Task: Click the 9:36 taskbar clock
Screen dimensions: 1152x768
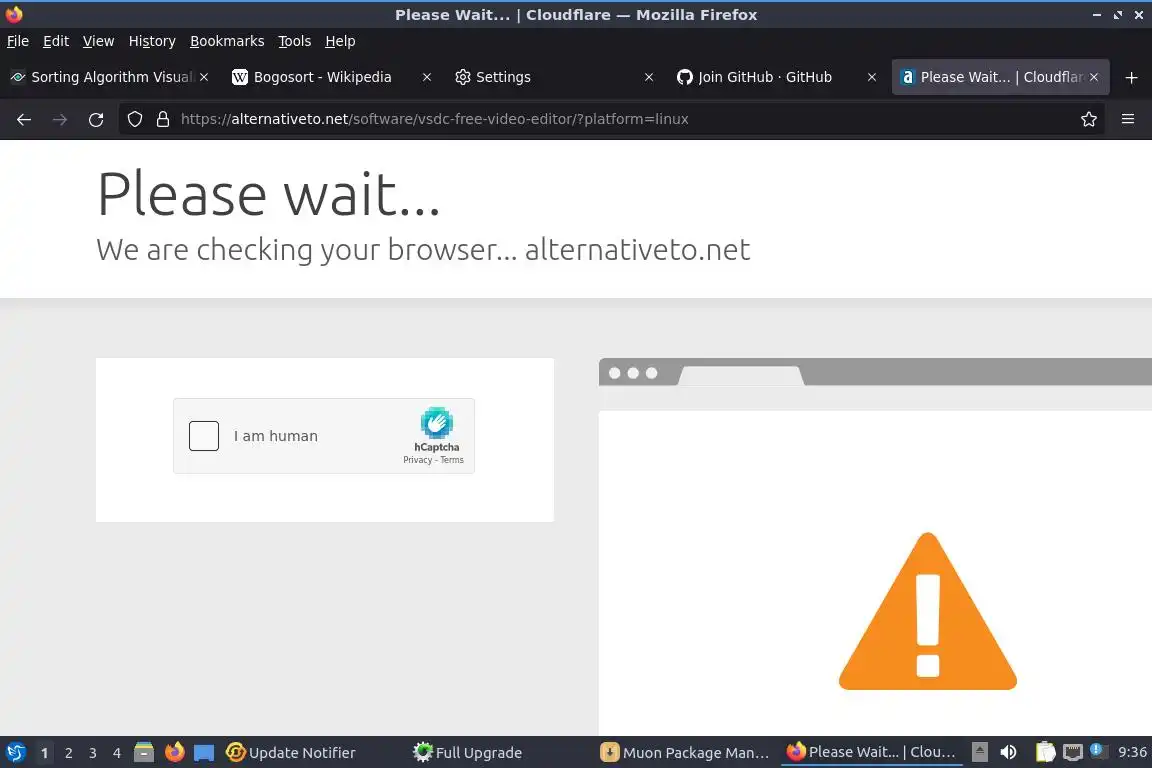Action: [x=1132, y=753]
